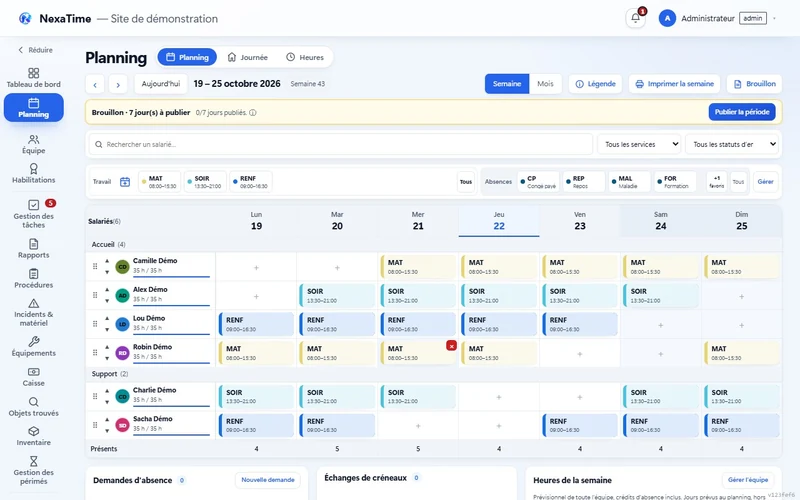Collapse the sidebar with Réduire
Screen dimensions: 800x500
point(35,50)
